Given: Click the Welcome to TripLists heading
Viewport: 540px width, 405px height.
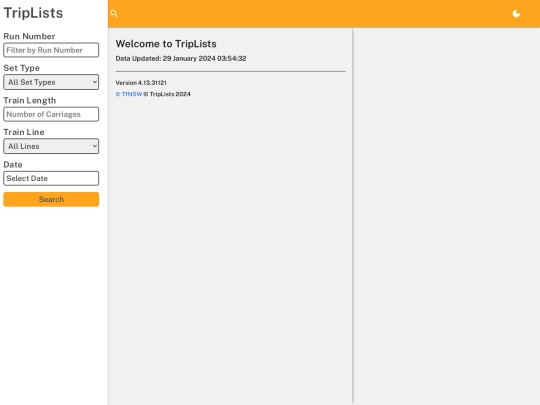Looking at the screenshot, I should click(x=166, y=44).
